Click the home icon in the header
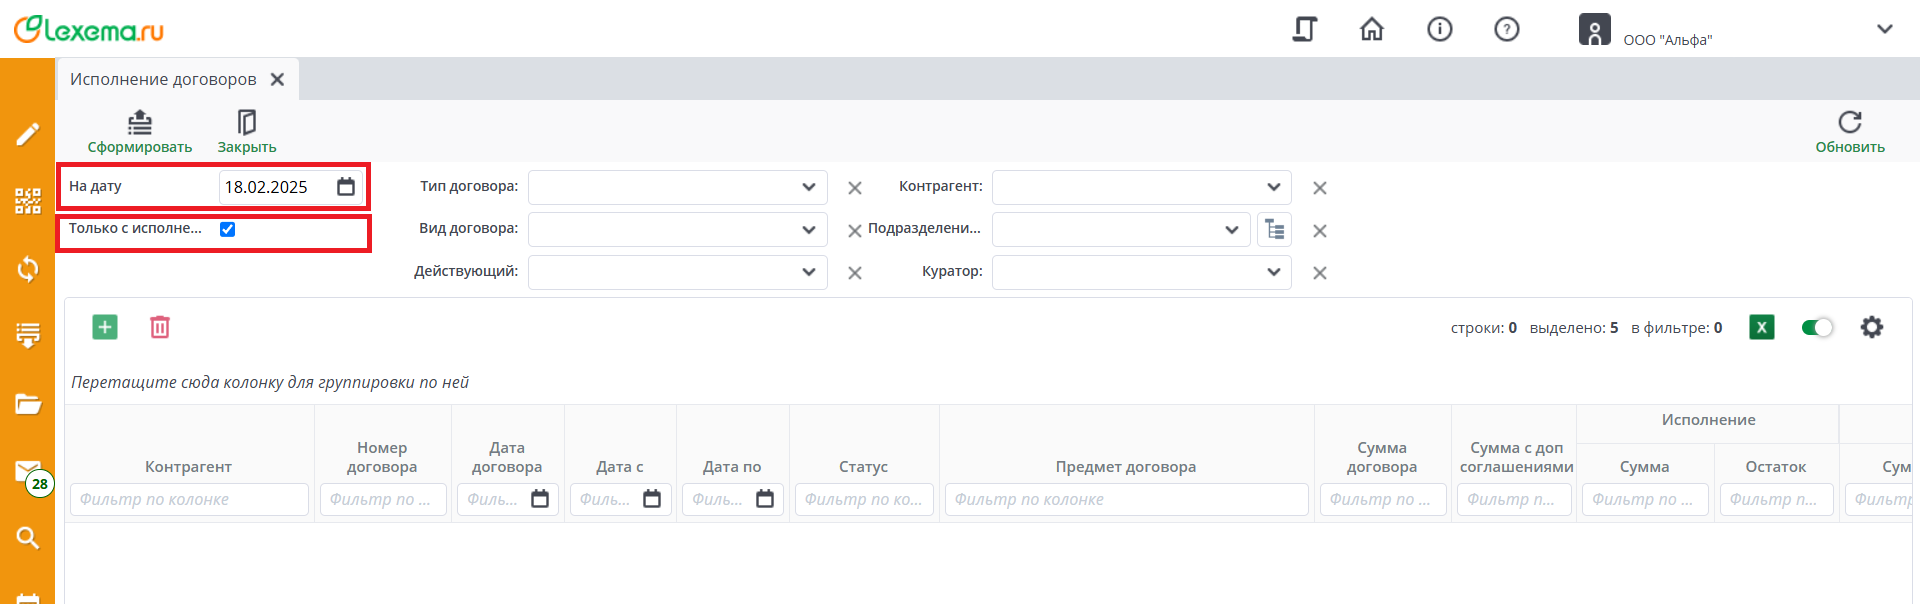1920x604 pixels. pyautogui.click(x=1372, y=29)
